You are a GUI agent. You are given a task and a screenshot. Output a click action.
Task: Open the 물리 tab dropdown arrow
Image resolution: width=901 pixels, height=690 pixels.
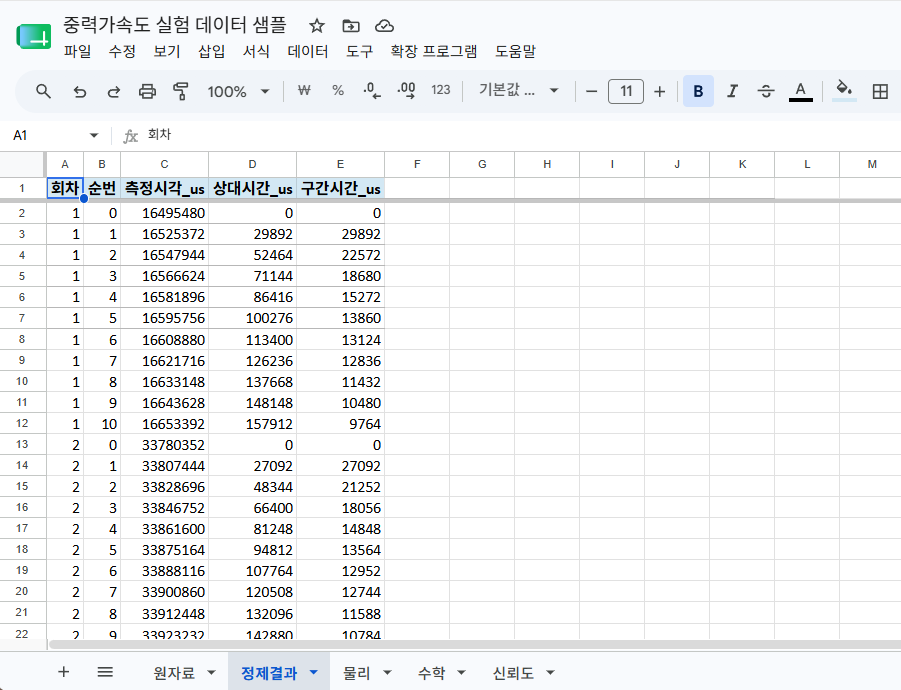[387, 673]
